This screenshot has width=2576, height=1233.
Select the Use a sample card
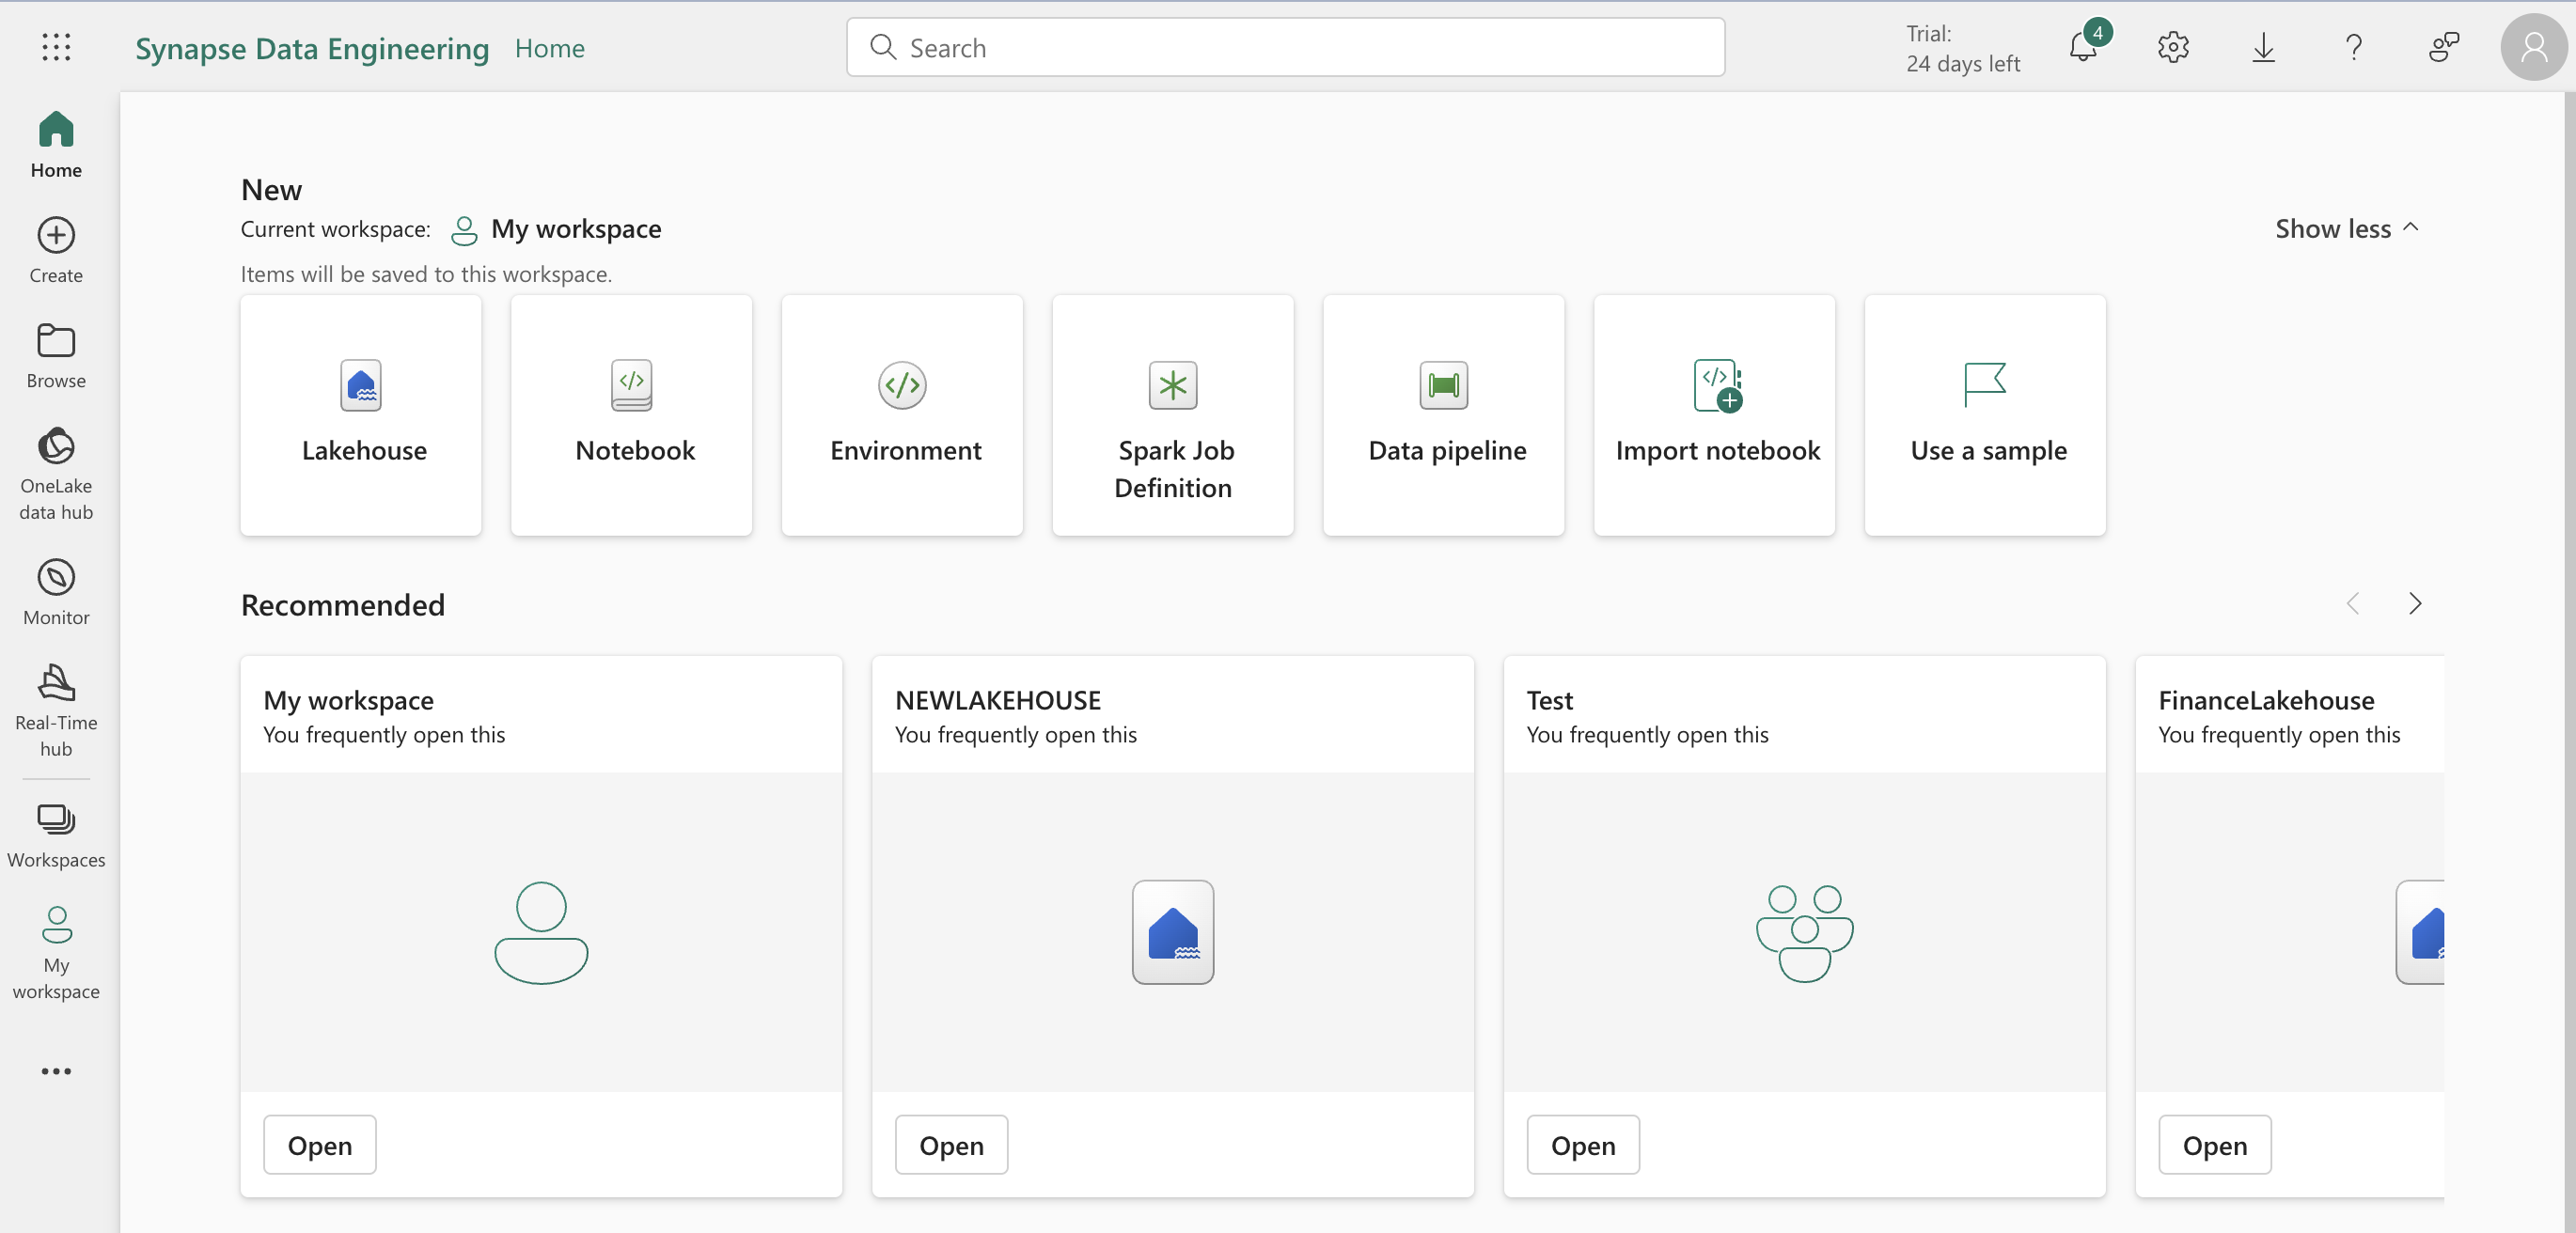1986,415
